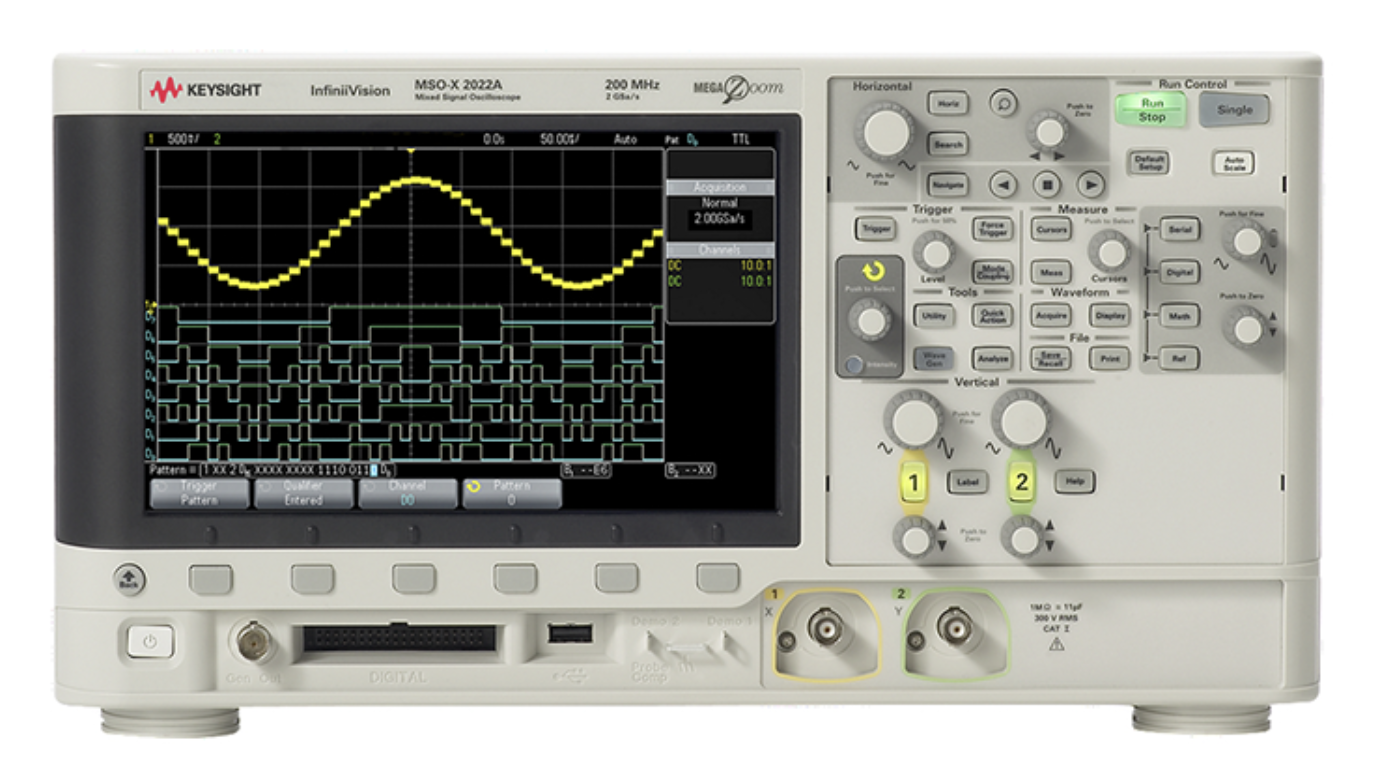This screenshot has width=1380, height=778.
Task: Tap the Help key
Action: pyautogui.click(x=1075, y=482)
